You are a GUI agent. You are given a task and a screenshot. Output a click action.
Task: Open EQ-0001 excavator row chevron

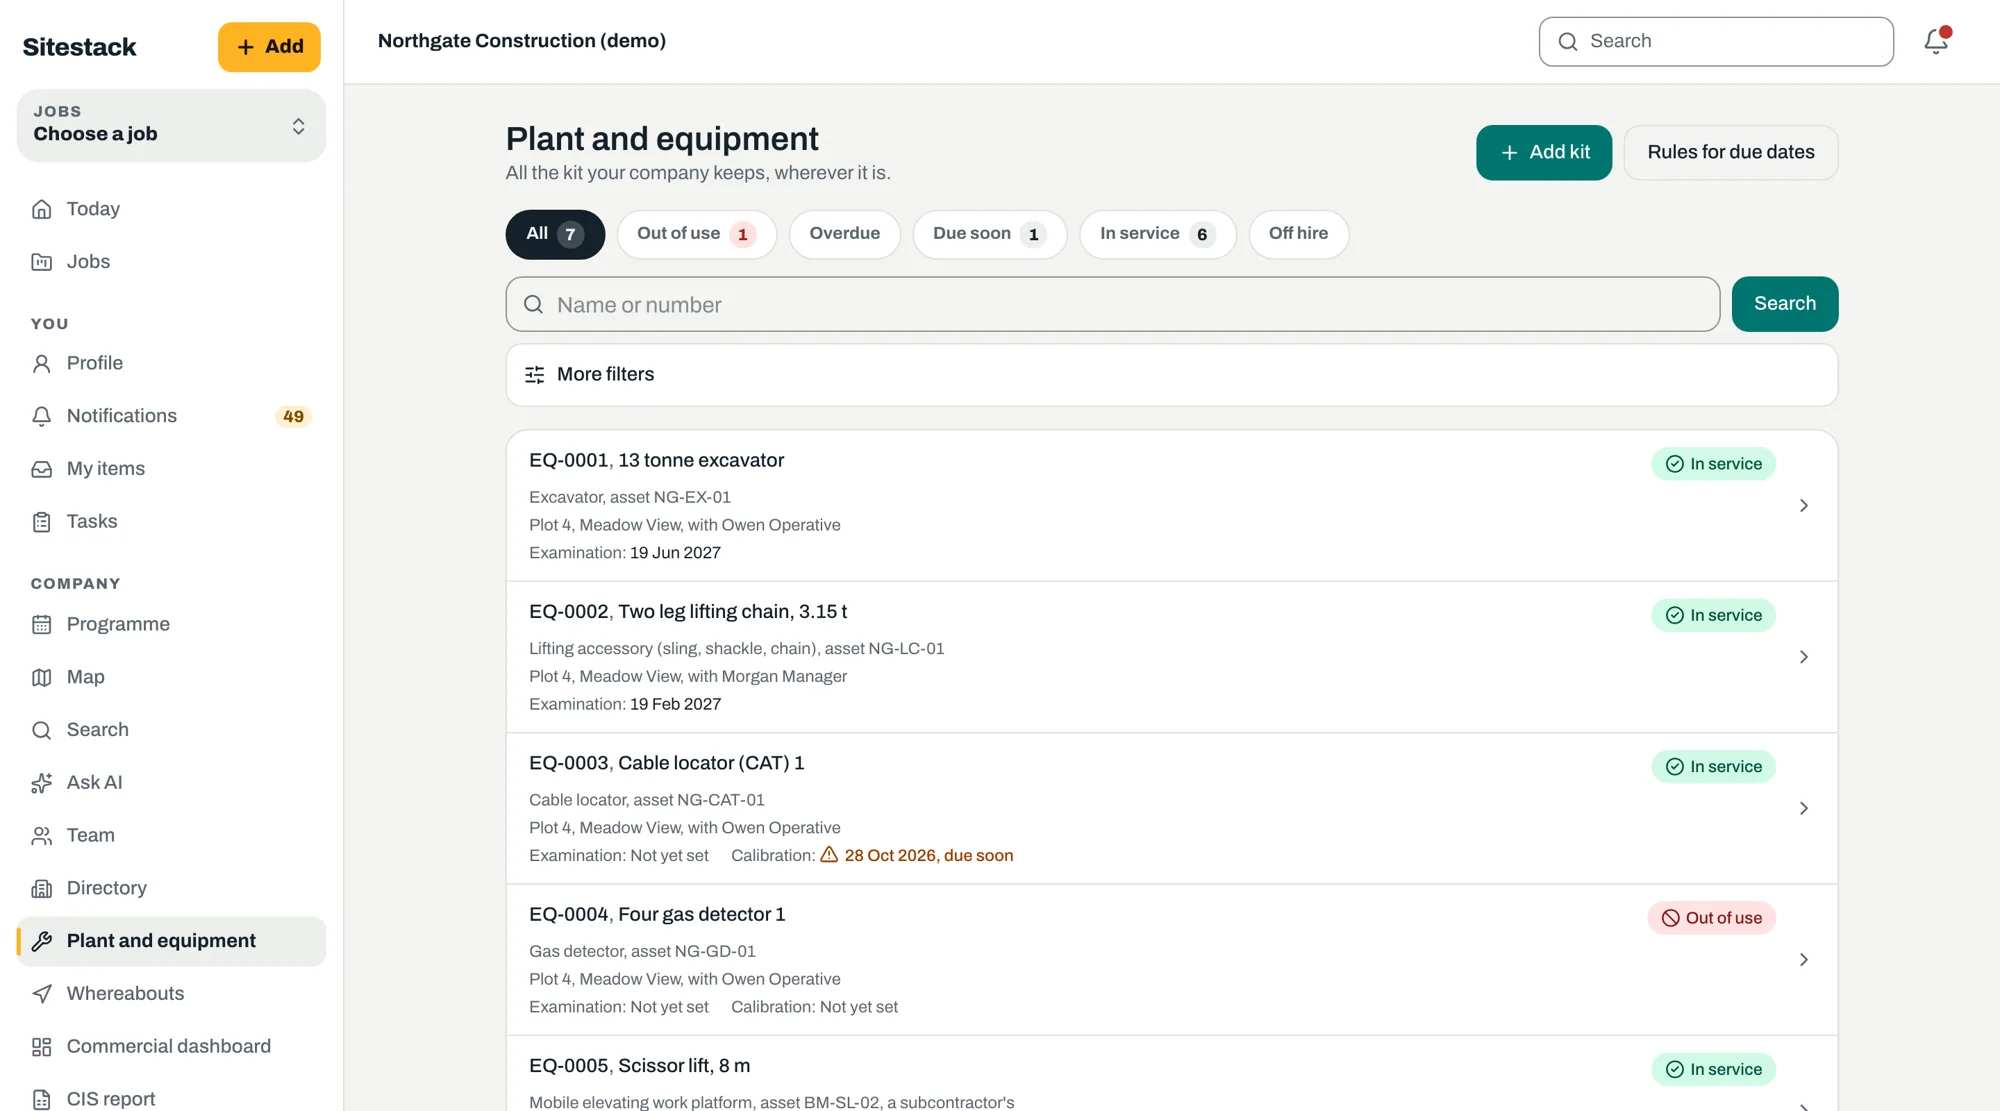[1803, 506]
